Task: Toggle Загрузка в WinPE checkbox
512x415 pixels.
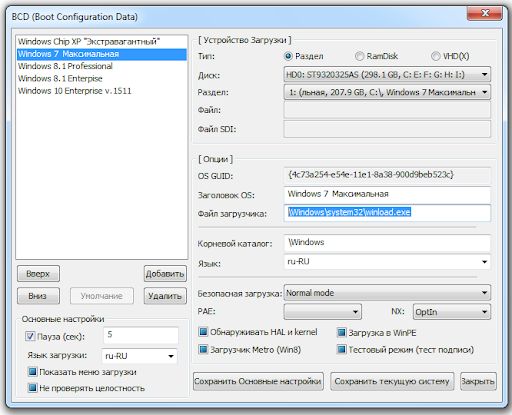Action: click(x=342, y=332)
